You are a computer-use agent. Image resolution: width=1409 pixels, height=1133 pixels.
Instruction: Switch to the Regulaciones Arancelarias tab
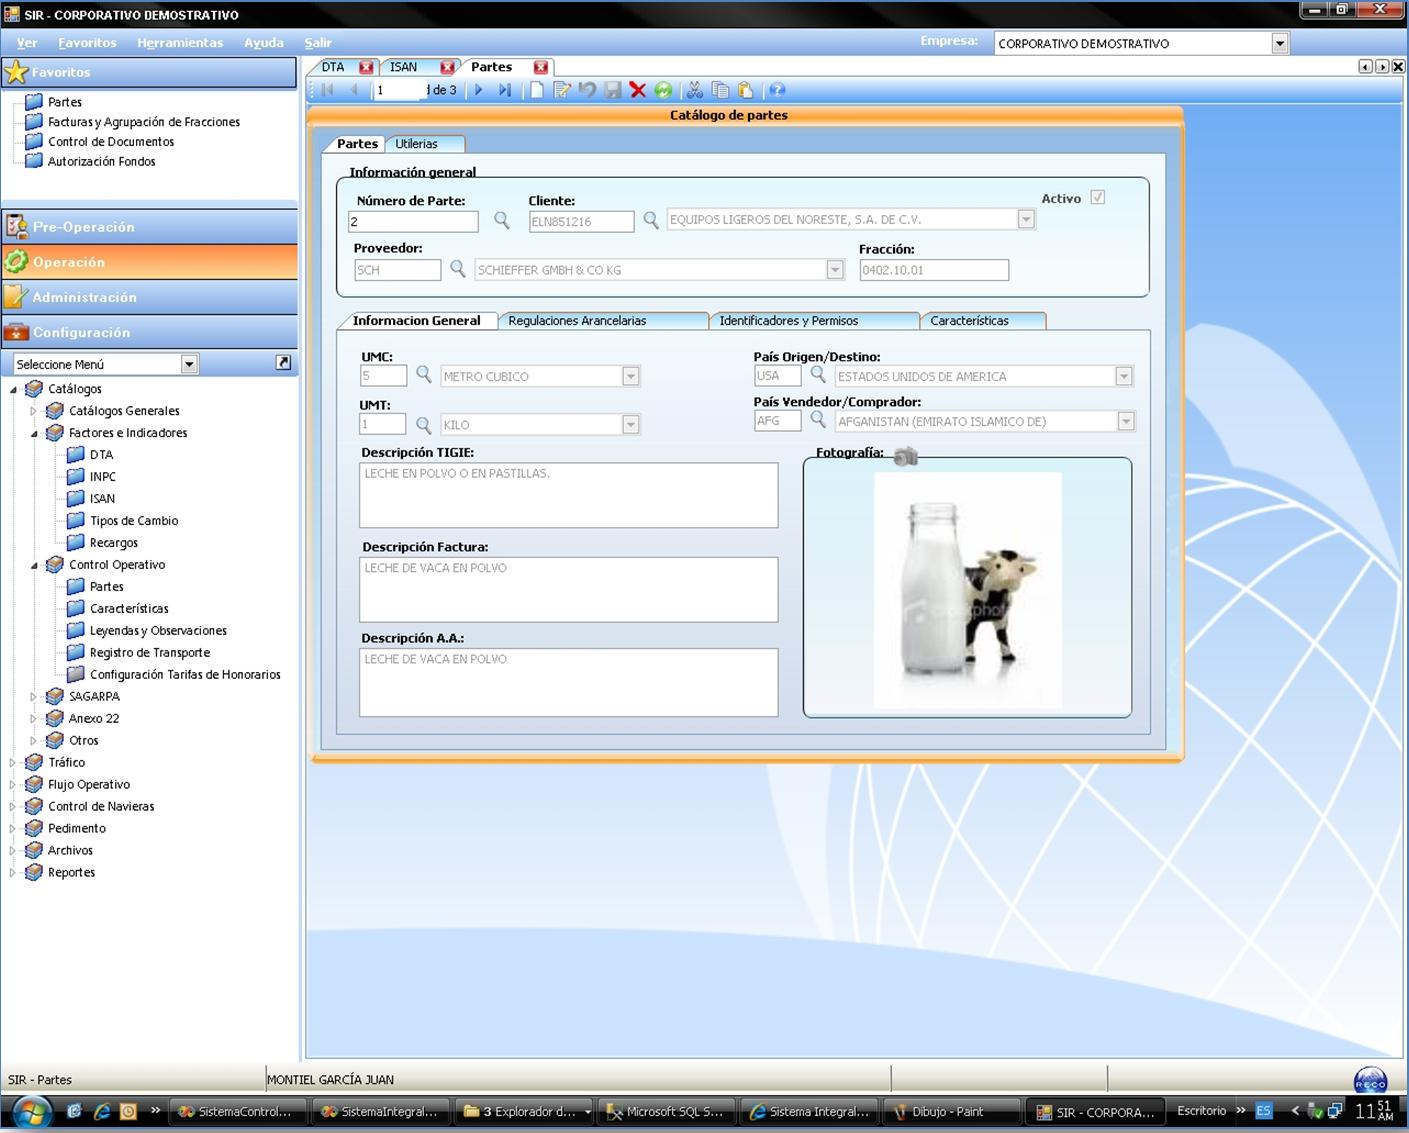point(577,321)
